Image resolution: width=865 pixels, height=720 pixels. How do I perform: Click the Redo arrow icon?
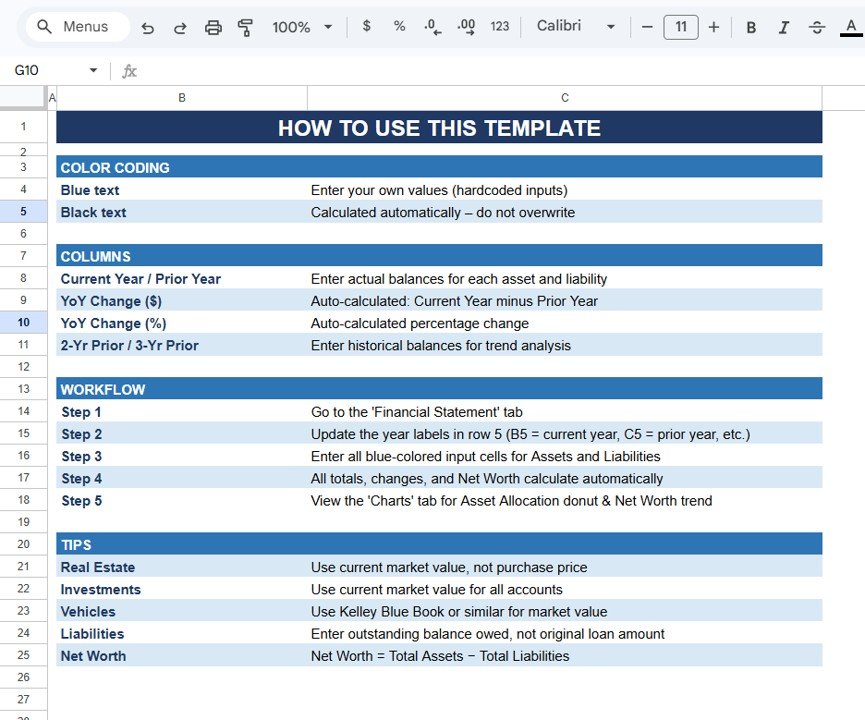(180, 28)
